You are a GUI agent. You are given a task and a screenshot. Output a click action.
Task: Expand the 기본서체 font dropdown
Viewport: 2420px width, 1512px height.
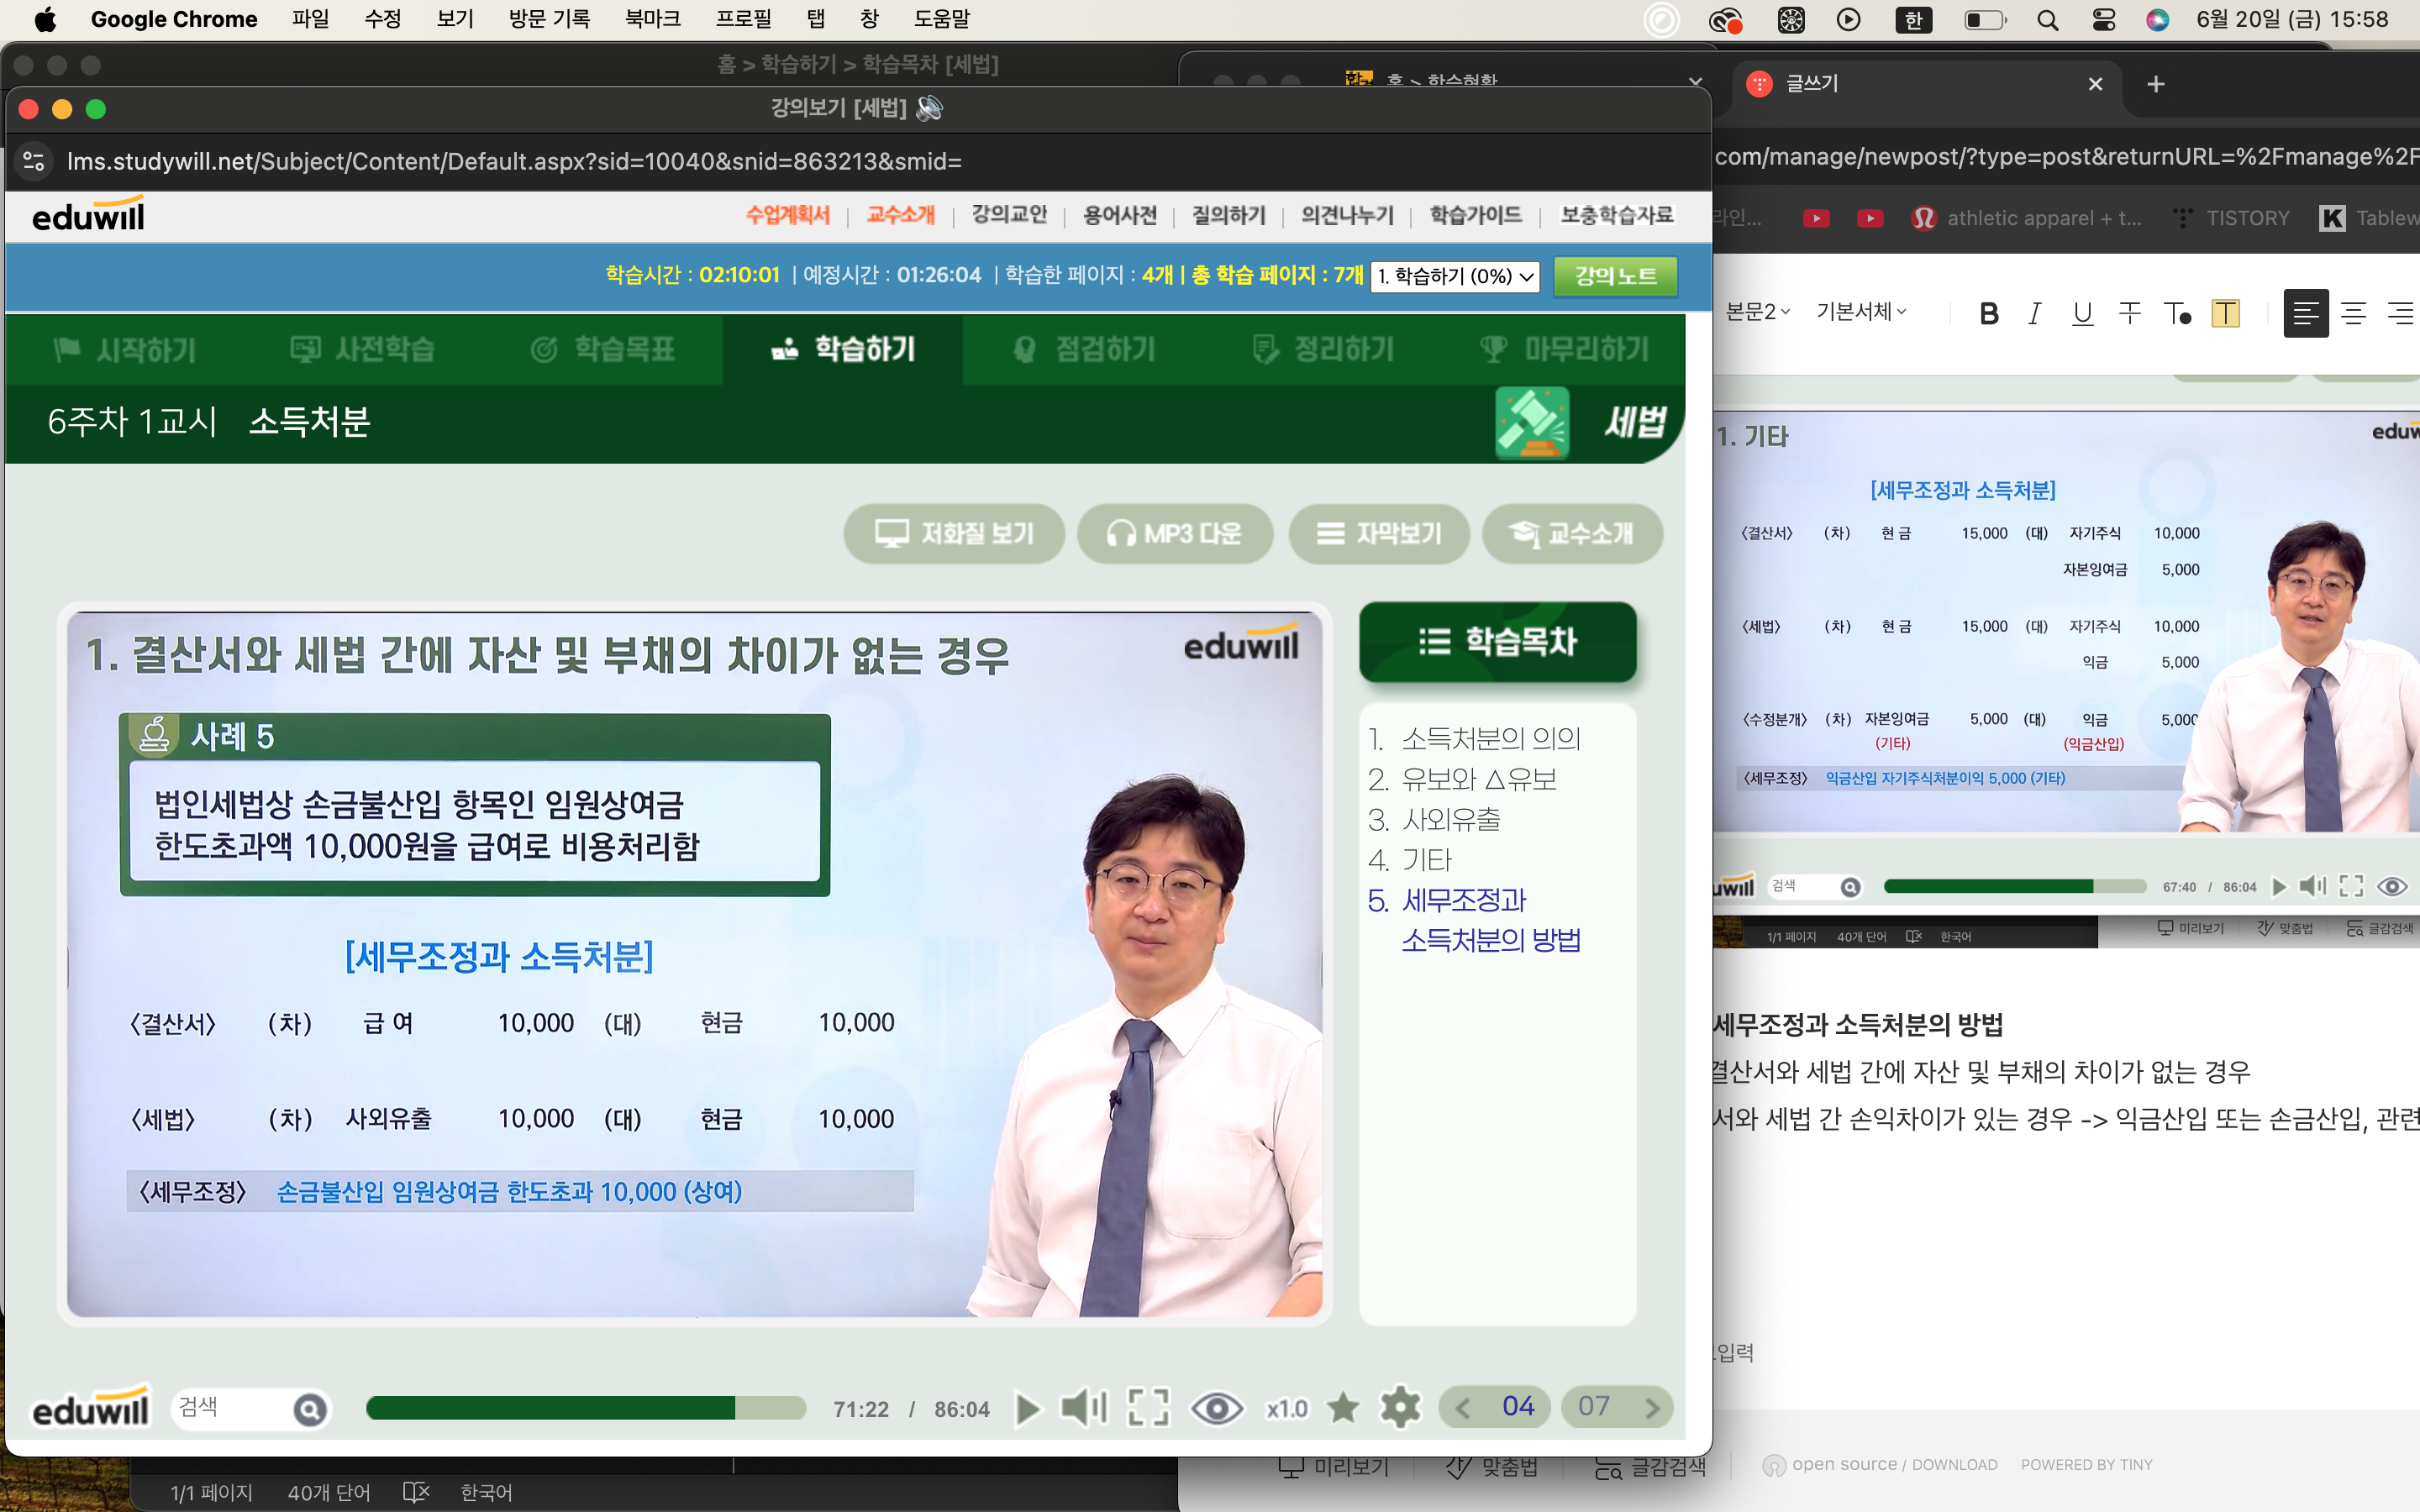point(1861,312)
